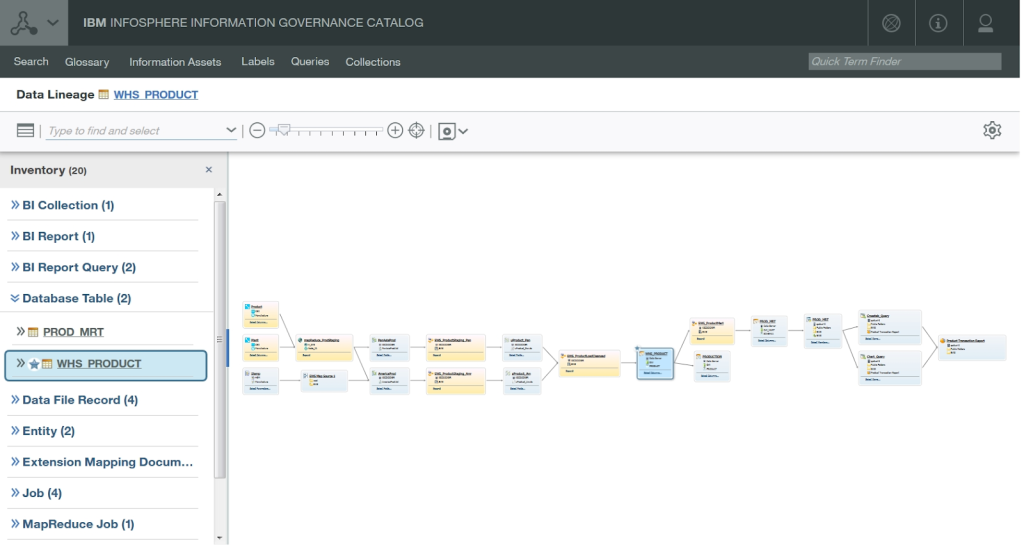The image size is (1024, 547).
Task: Follow the WHS_PRODUCT breadcrumb link
Action: [x=155, y=95]
